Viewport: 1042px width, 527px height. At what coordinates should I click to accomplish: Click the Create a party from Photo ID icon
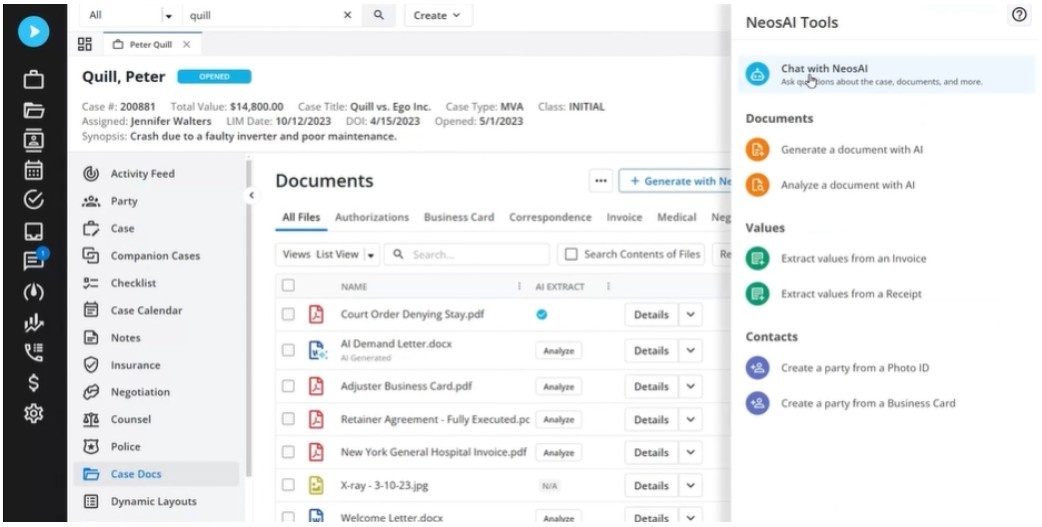pyautogui.click(x=757, y=368)
